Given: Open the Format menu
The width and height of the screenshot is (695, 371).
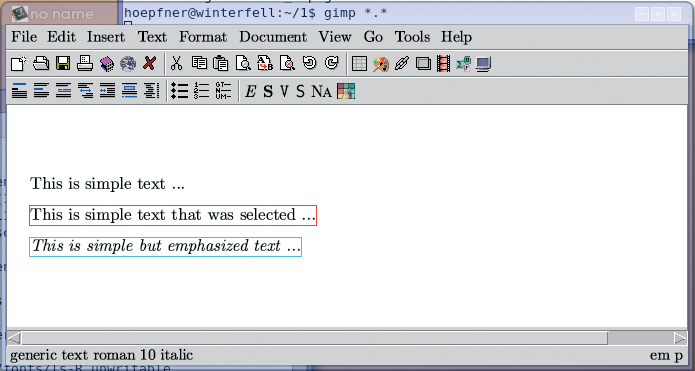Looking at the screenshot, I should tap(203, 37).
